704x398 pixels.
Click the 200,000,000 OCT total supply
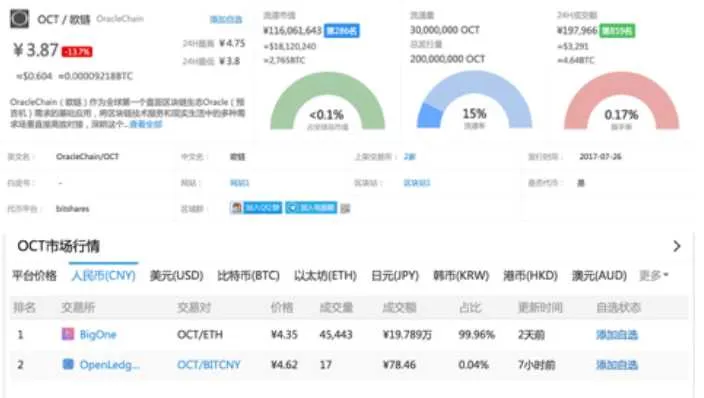click(447, 59)
